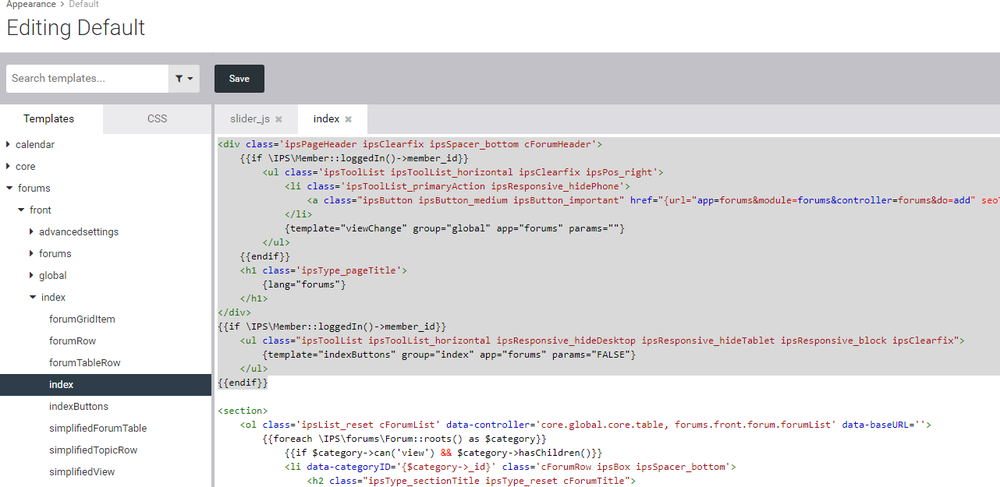The image size is (1000, 487).
Task: Expand the global folder arrow
Action: tap(32, 276)
